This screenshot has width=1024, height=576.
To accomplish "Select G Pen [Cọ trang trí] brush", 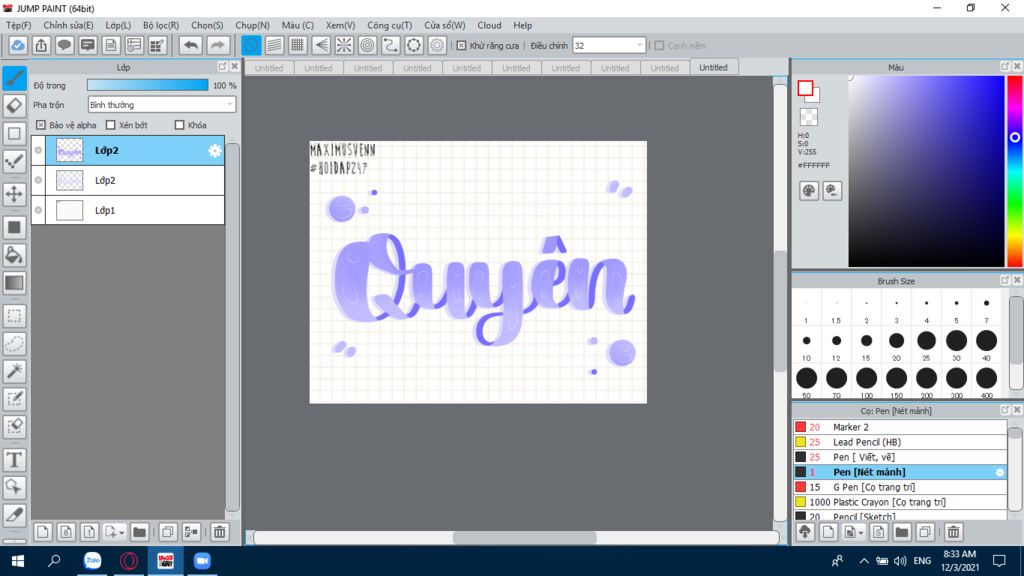I will [900, 487].
